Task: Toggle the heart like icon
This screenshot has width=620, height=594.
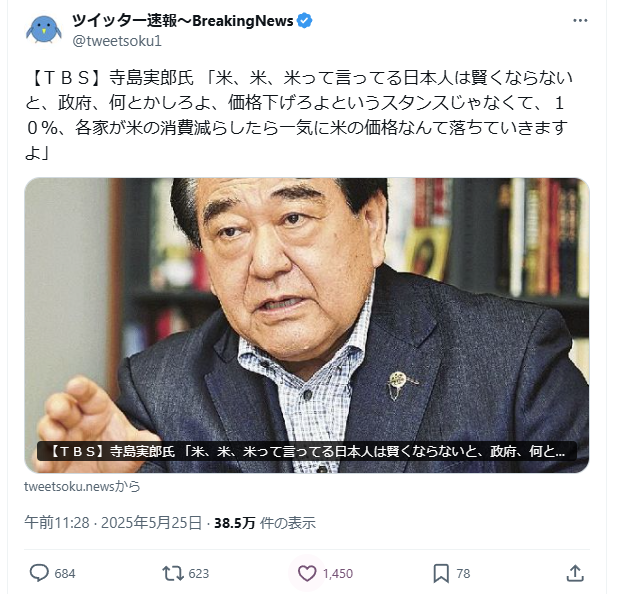Action: pos(307,573)
